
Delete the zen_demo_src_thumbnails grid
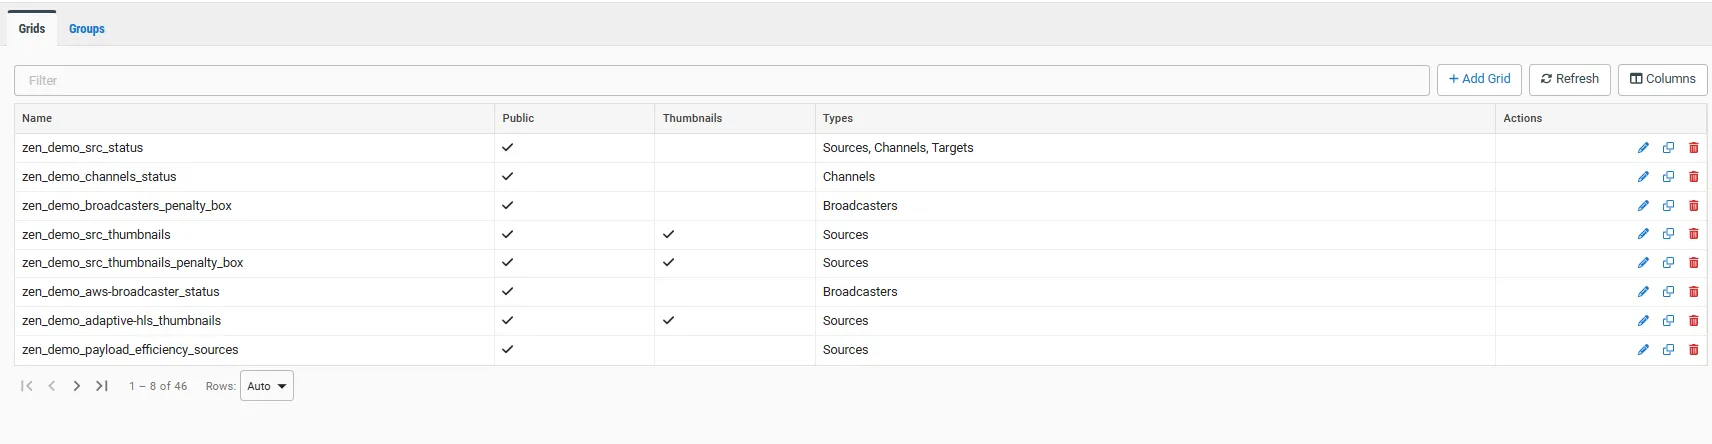(1693, 234)
